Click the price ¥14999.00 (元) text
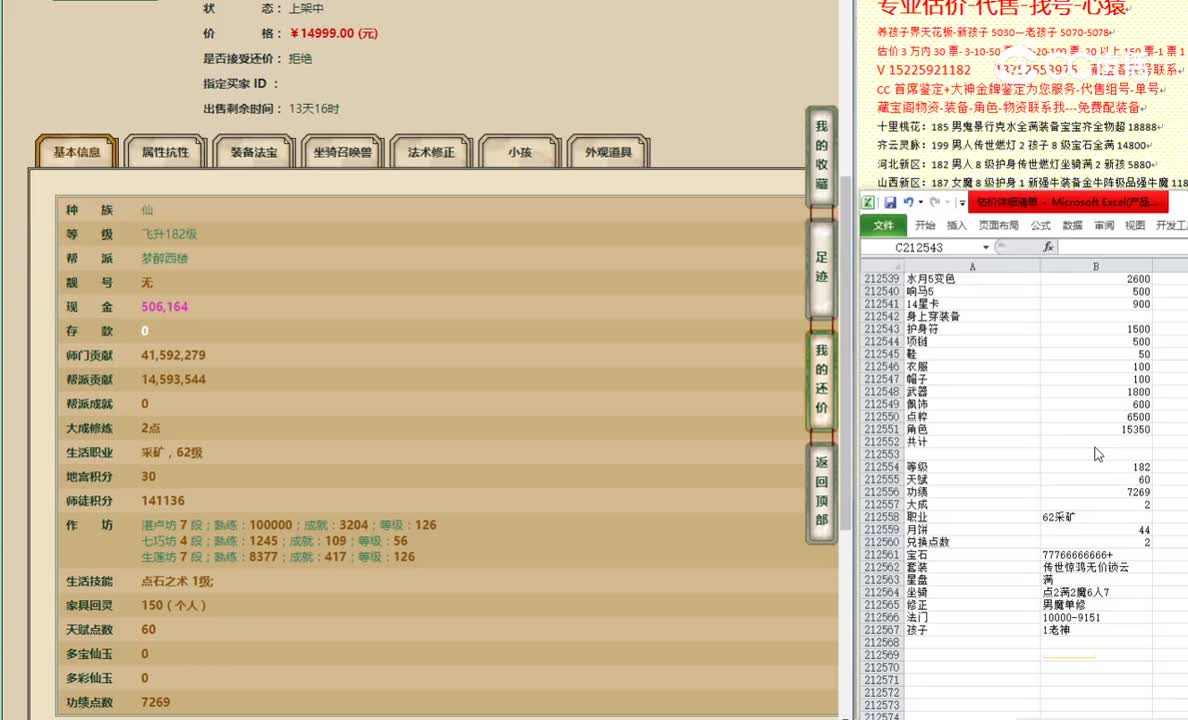This screenshot has height=720, width=1188. pos(334,33)
